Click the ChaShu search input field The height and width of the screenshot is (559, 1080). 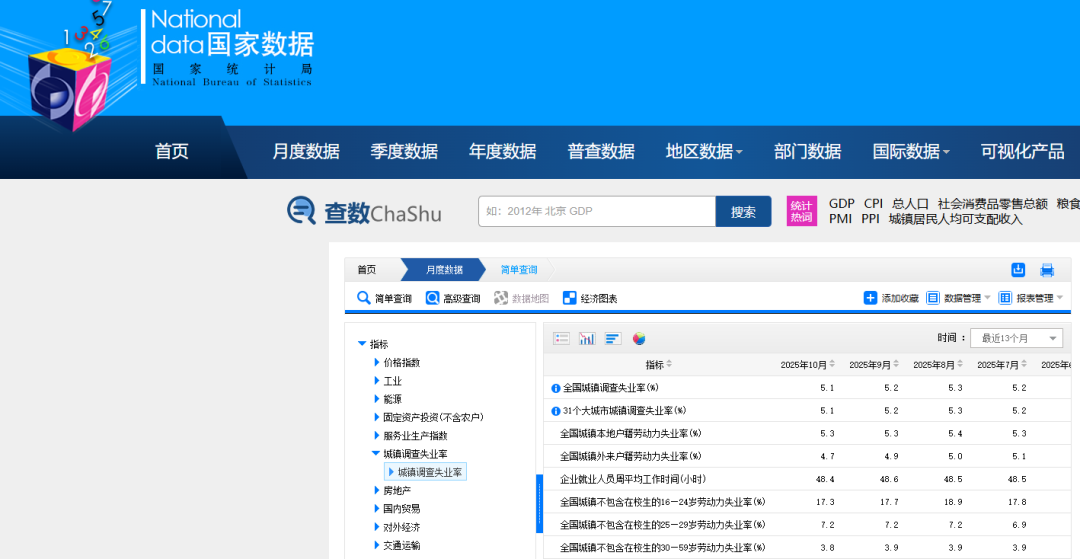point(596,212)
